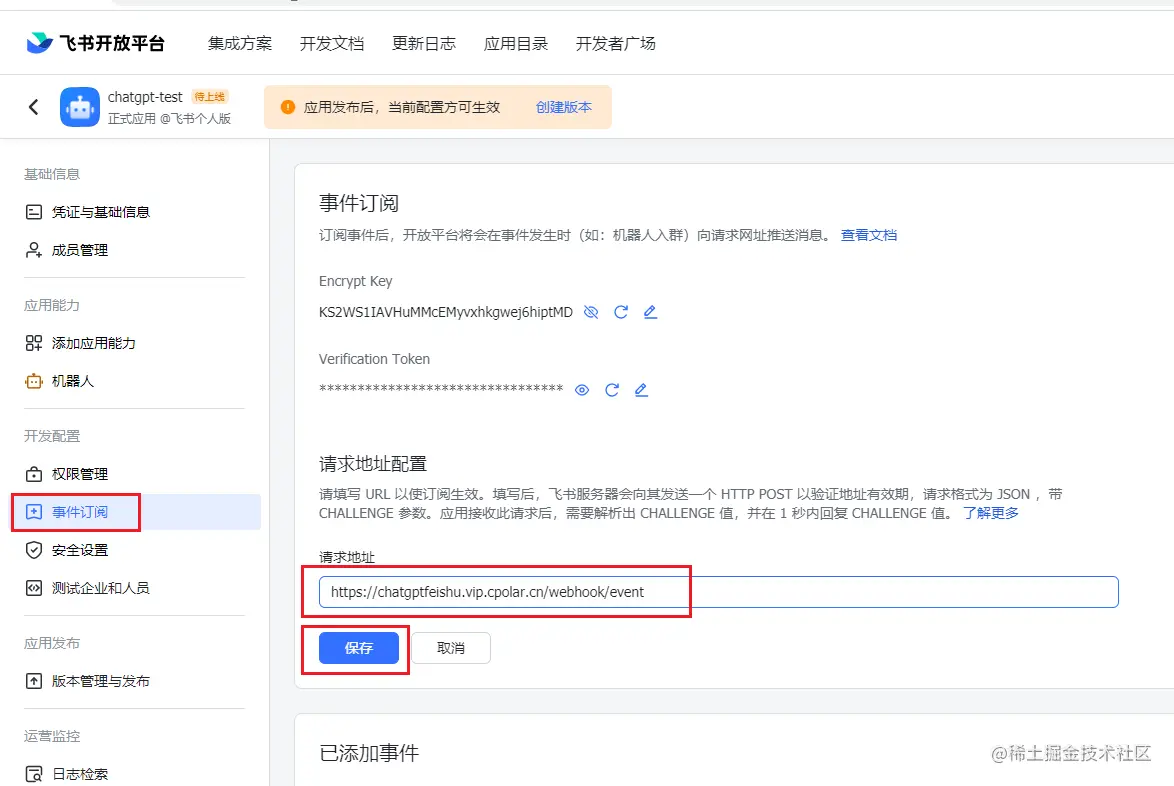Click the 事件订阅 sidebar icon
1174x786 pixels.
click(x=34, y=512)
